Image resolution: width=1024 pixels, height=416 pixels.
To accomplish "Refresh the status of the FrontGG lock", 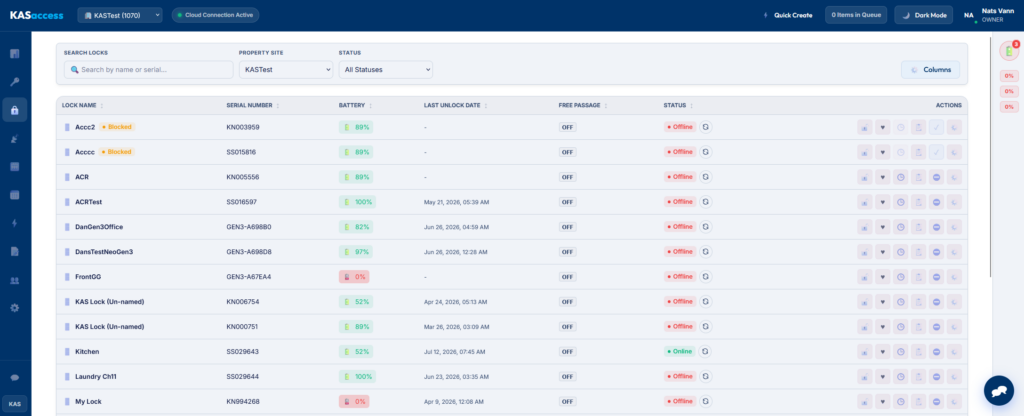I will pos(705,276).
